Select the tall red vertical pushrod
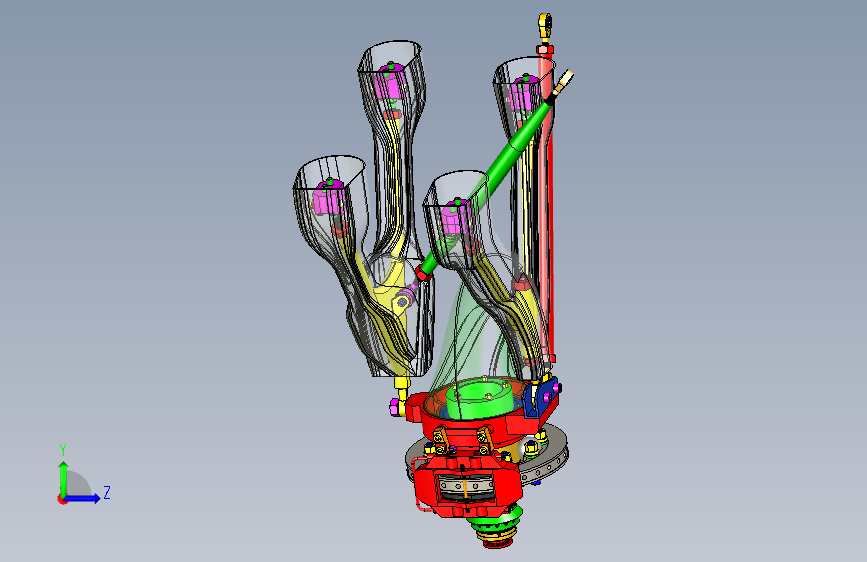The width and height of the screenshot is (867, 562). (546, 205)
